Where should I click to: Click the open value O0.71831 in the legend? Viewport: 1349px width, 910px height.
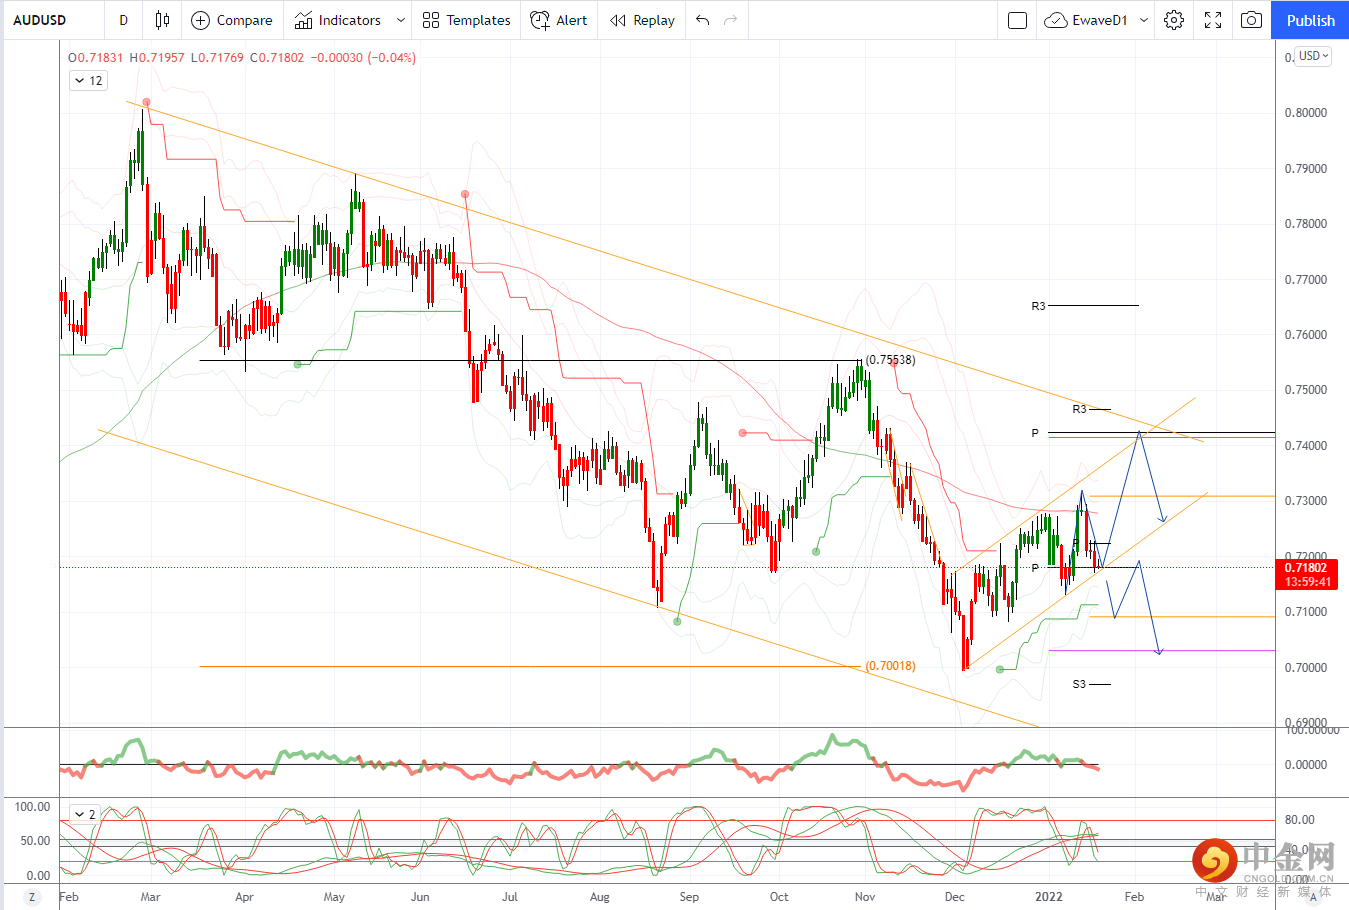(x=95, y=57)
